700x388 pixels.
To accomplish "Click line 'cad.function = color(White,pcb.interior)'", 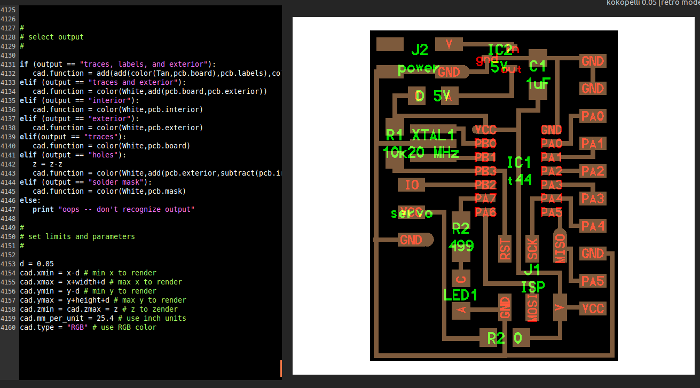I will click(x=117, y=110).
